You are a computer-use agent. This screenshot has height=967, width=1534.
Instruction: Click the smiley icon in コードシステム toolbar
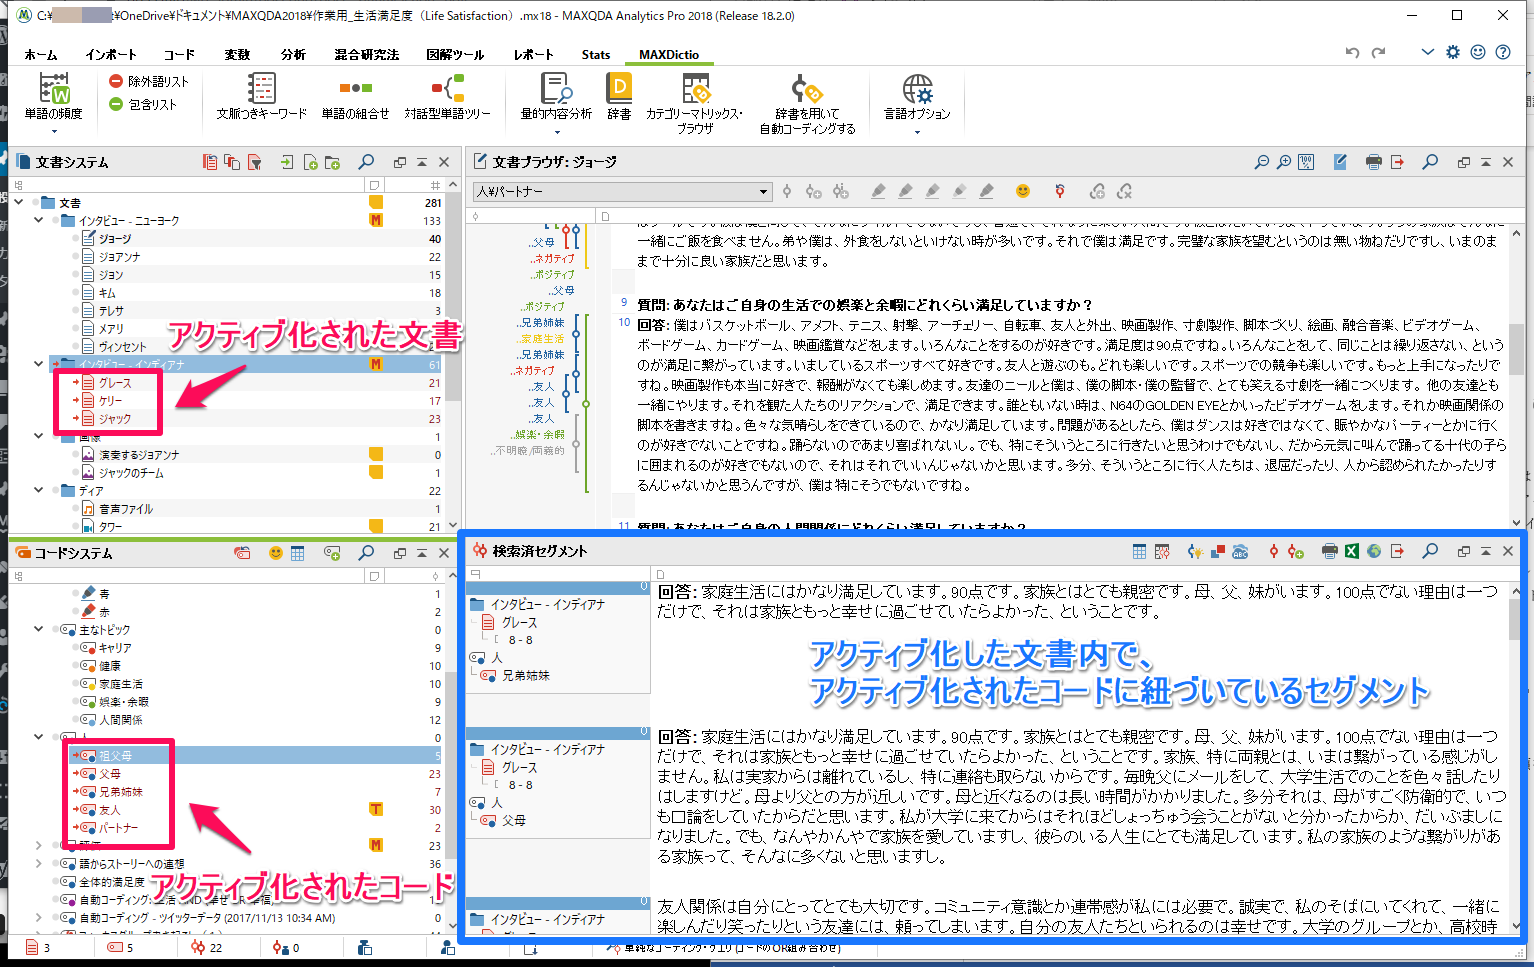(276, 553)
